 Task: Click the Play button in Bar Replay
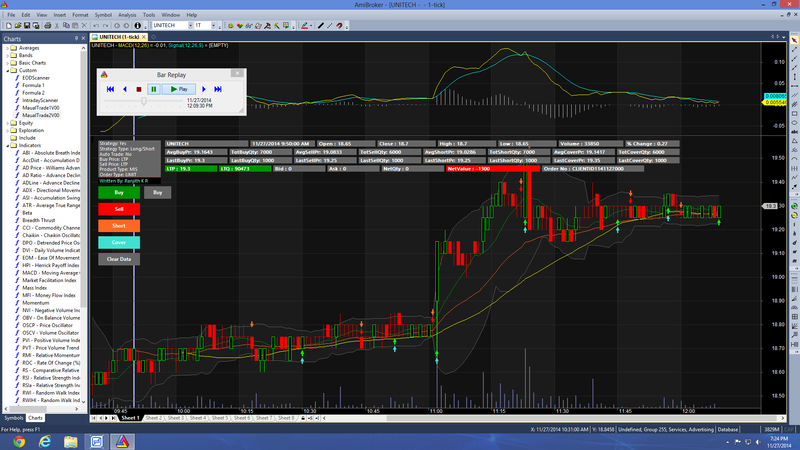point(179,89)
